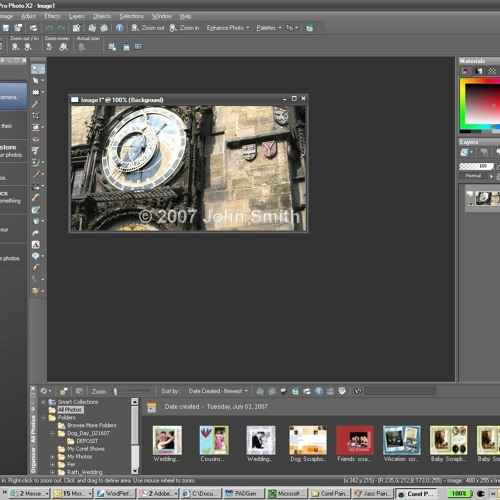Screen dimensions: 500x500
Task: Click the print icon in toolbar
Action: (x=33, y=28)
